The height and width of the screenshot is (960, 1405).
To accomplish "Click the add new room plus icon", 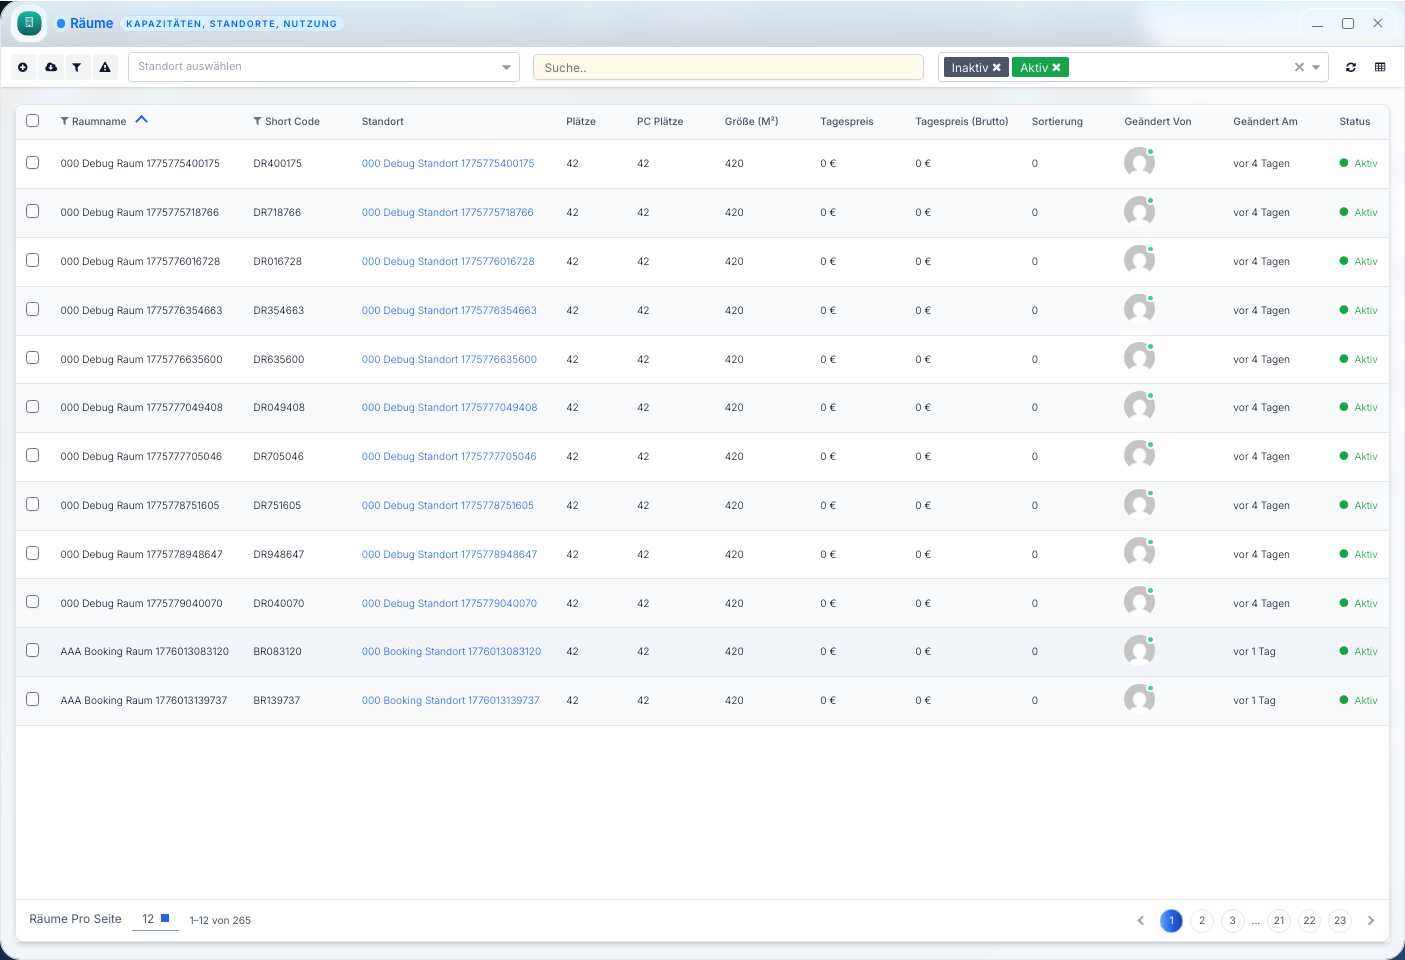I will pyautogui.click(x=23, y=67).
